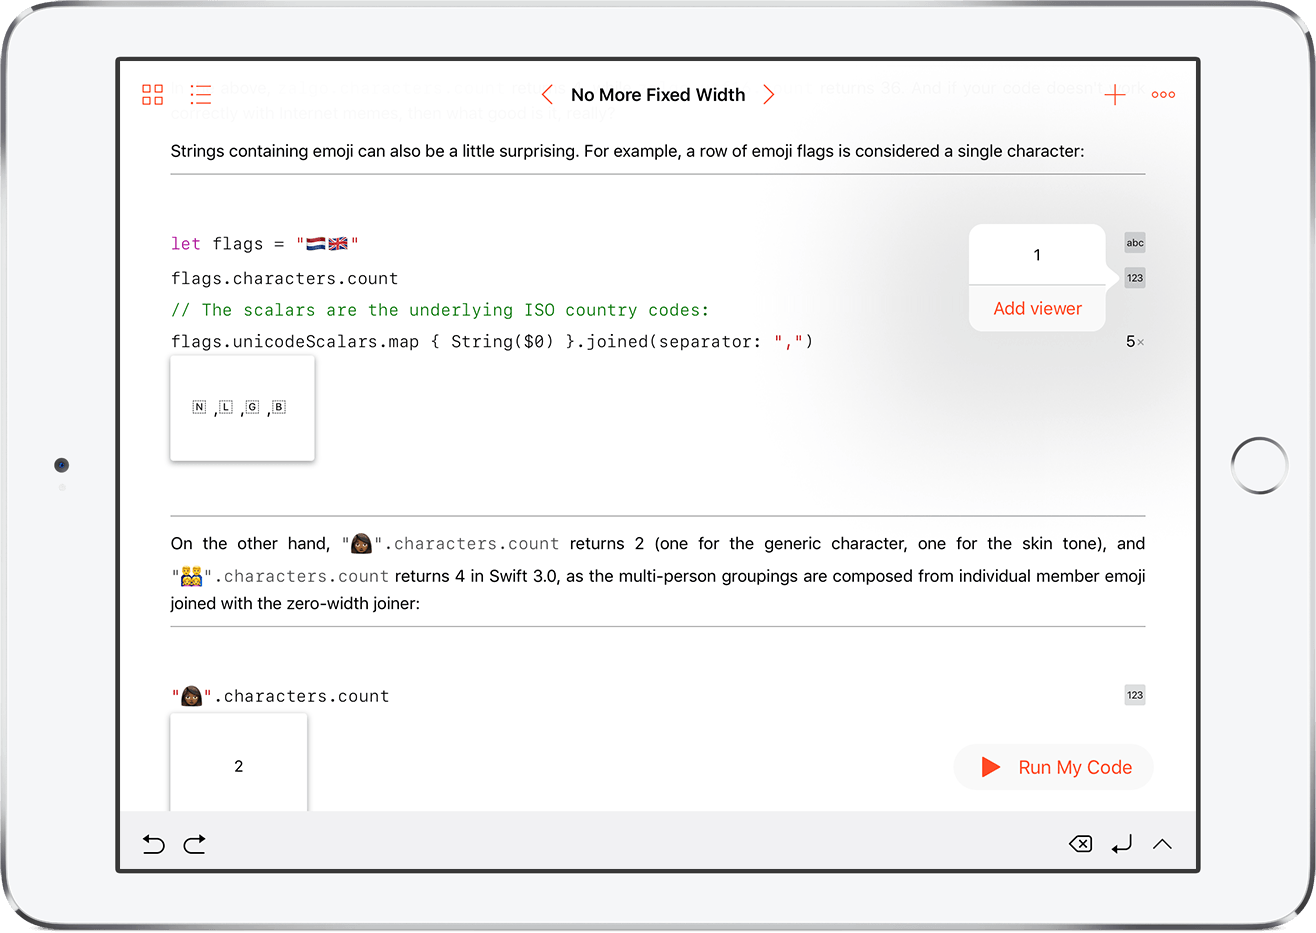Tap Add viewer in the popup
Screen dimensions: 1316x933
pyautogui.click(x=1037, y=309)
